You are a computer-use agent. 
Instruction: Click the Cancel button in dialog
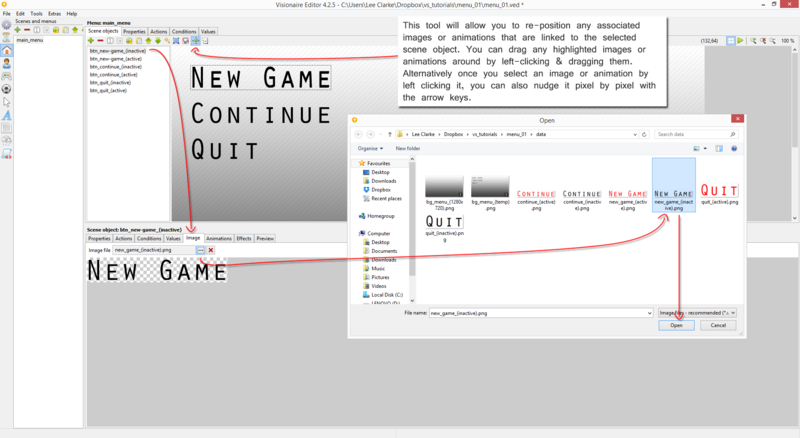pos(717,325)
